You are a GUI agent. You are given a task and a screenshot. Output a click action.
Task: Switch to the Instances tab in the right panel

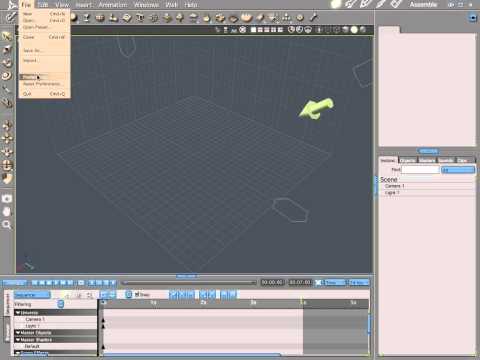tap(388, 160)
